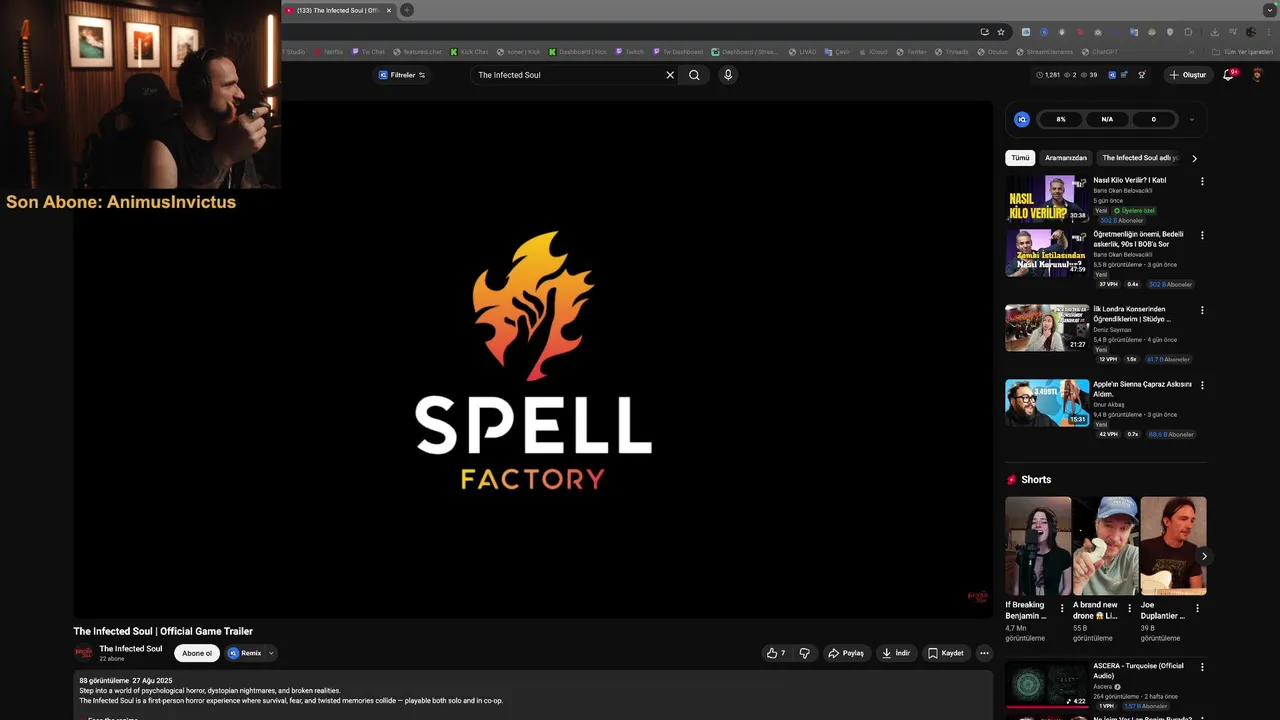Open the browser downloads icon
This screenshot has width=1280, height=720.
pos(1214,32)
